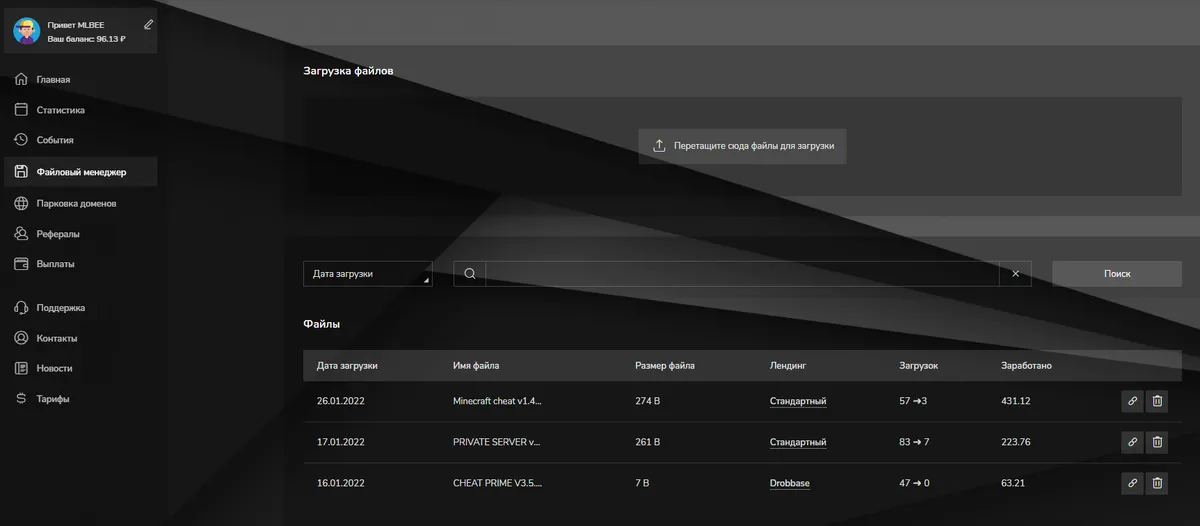Click the Рефералы users icon
The image size is (1200, 526).
pyautogui.click(x=20, y=234)
